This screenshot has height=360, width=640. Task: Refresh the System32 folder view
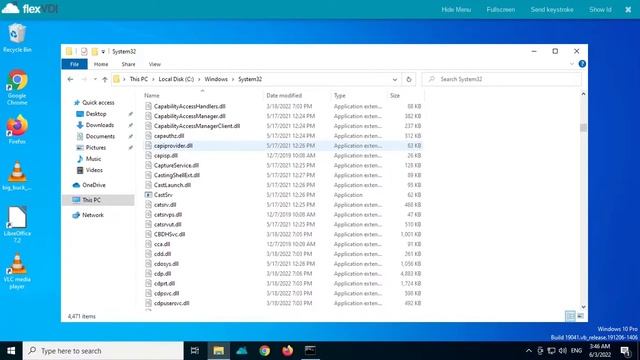pos(409,79)
